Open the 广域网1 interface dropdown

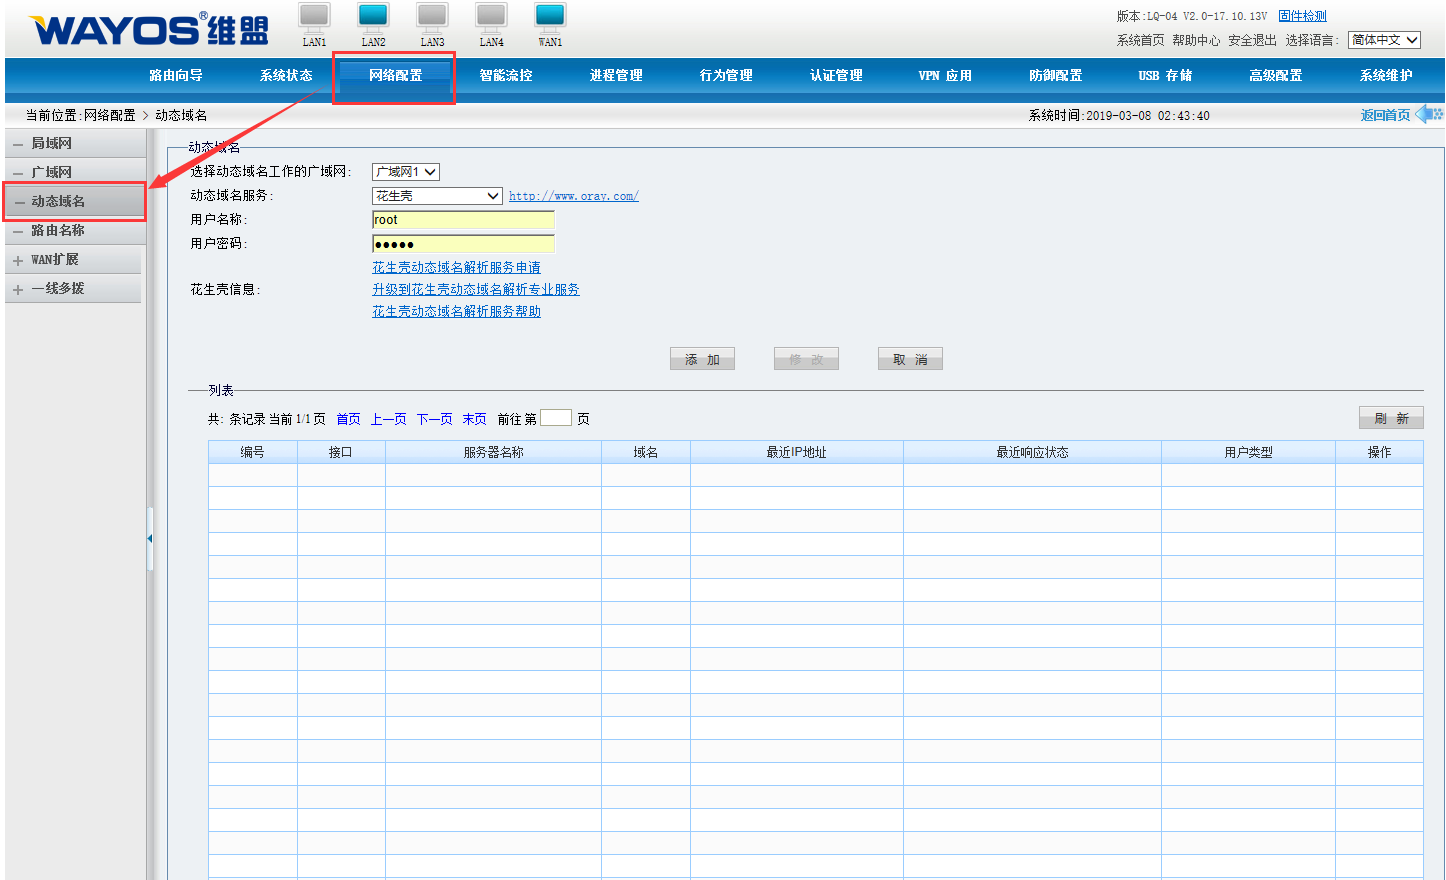pyautogui.click(x=405, y=172)
